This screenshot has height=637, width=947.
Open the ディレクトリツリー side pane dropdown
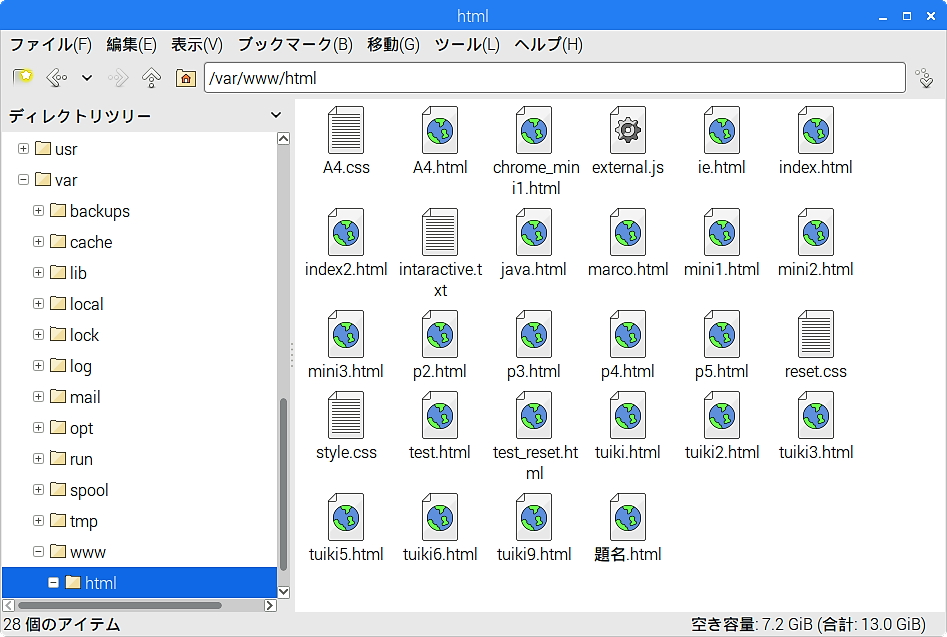[x=276, y=115]
